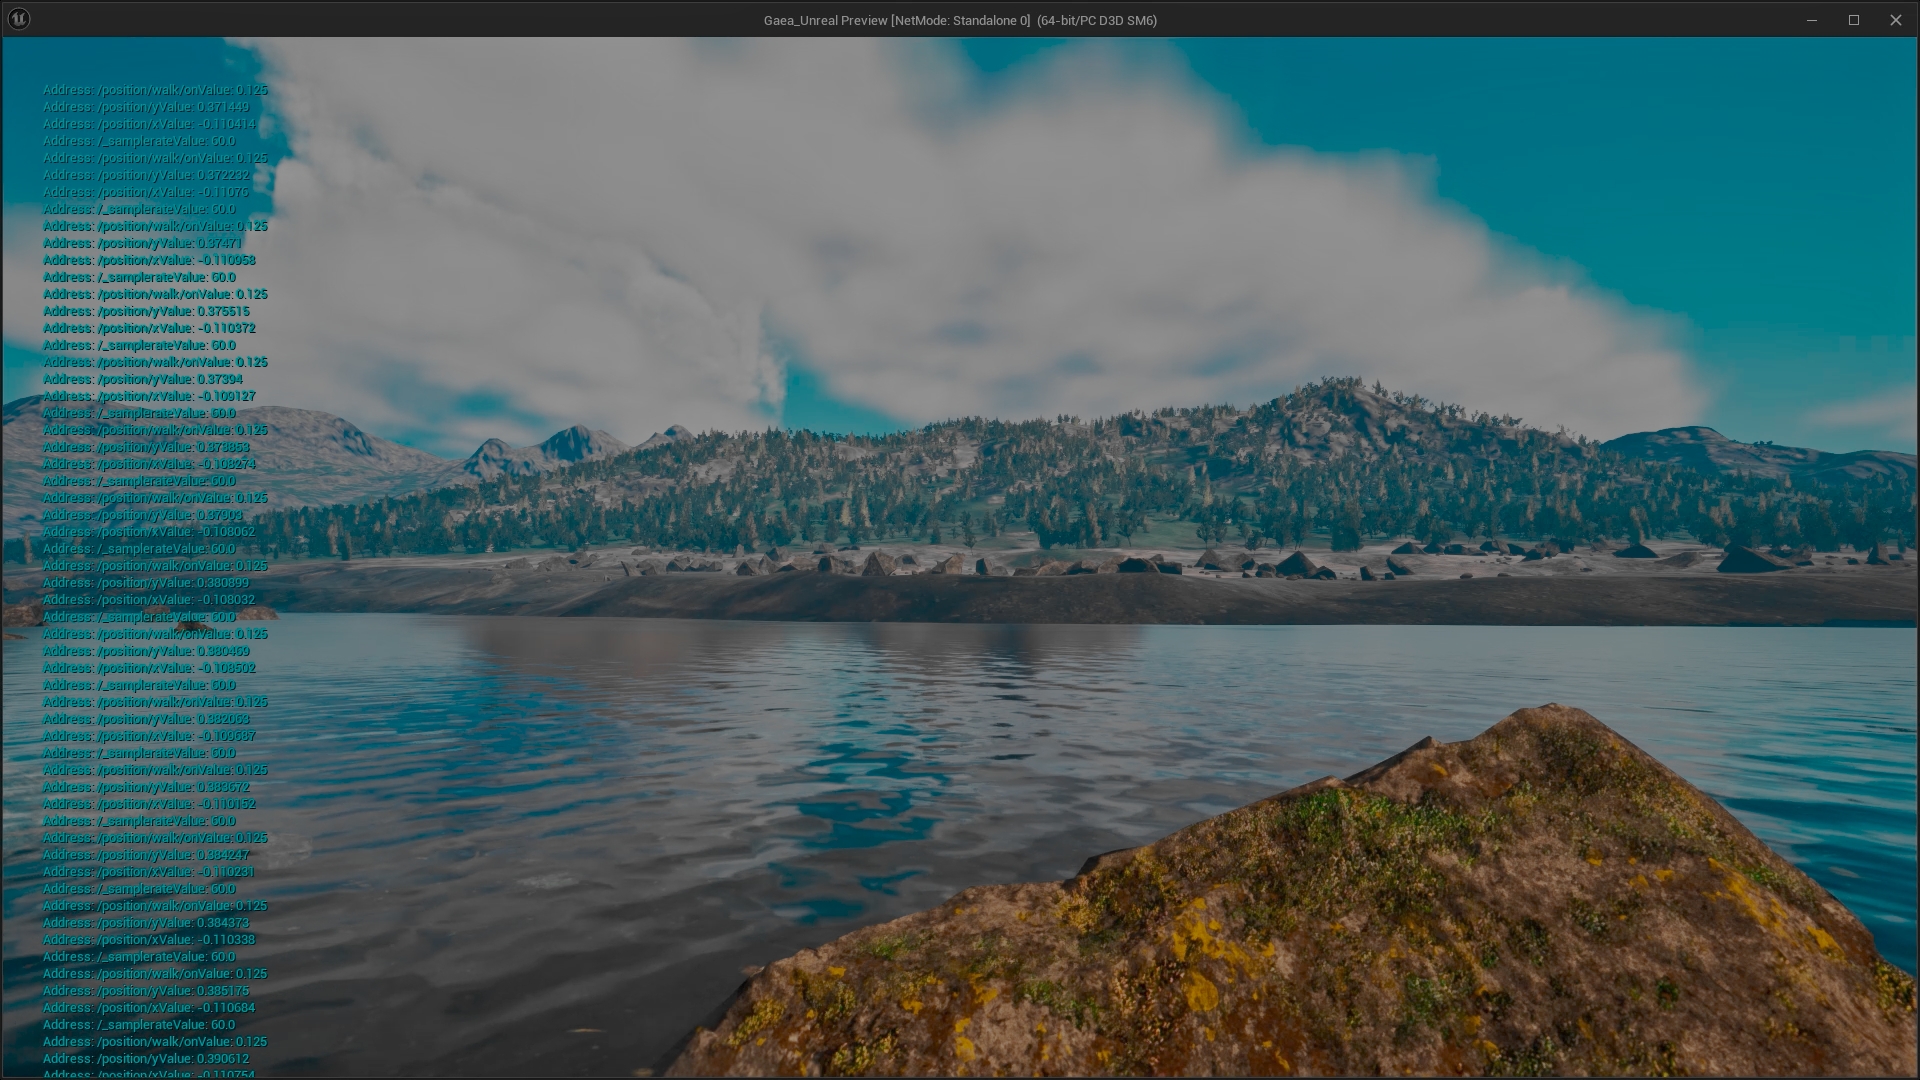Click the xValue: -0.110338 debug line
Screen dimensions: 1920x1080
tap(149, 940)
